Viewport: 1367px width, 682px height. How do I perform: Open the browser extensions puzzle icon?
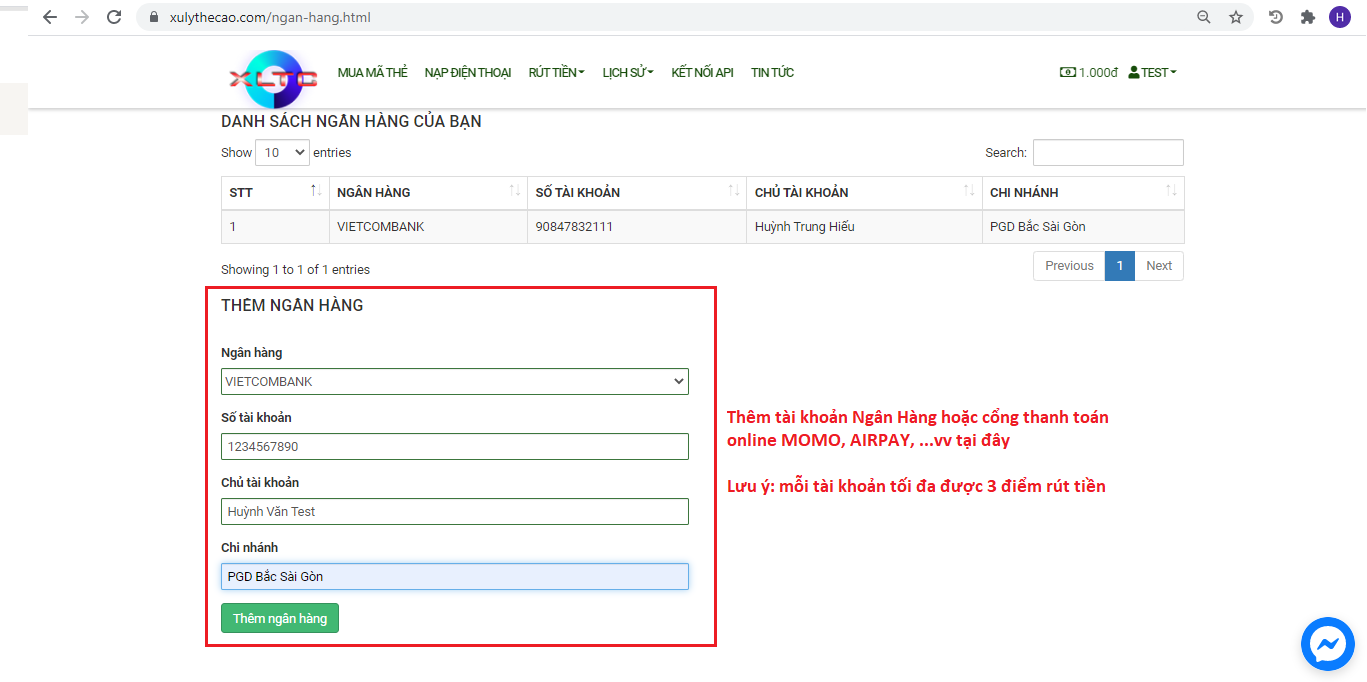(x=1307, y=17)
